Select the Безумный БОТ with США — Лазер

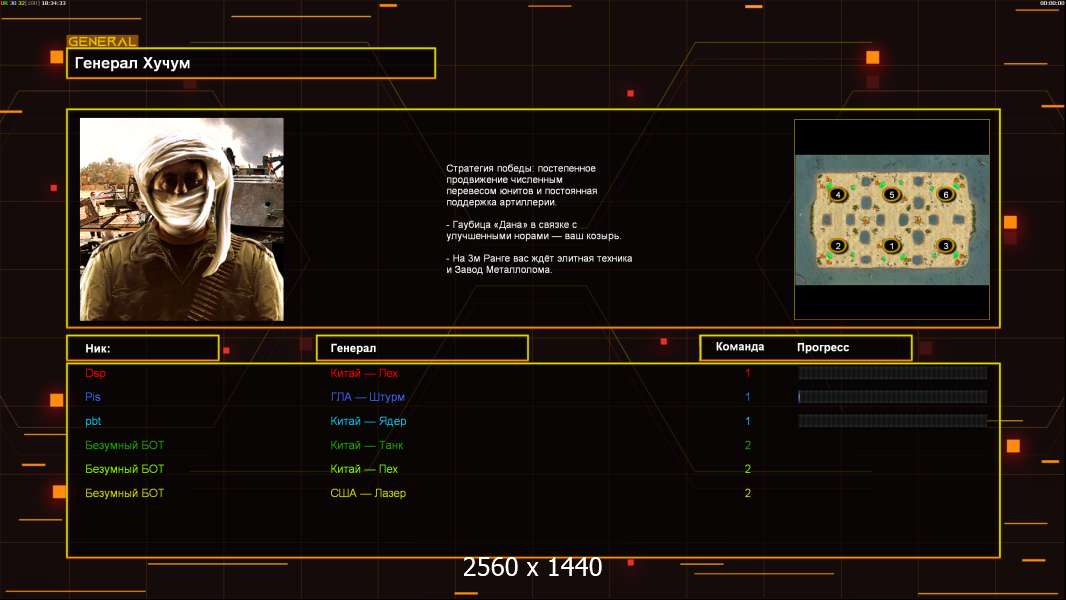124,493
